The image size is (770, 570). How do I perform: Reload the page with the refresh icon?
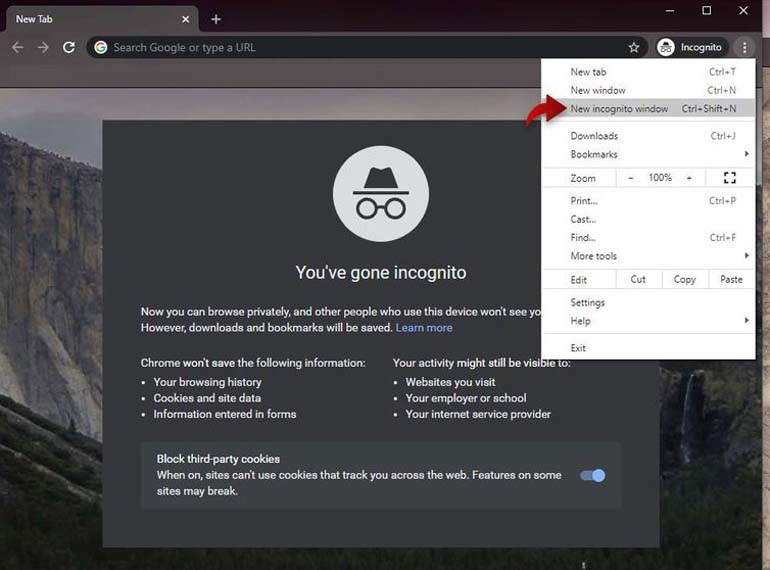[x=69, y=47]
